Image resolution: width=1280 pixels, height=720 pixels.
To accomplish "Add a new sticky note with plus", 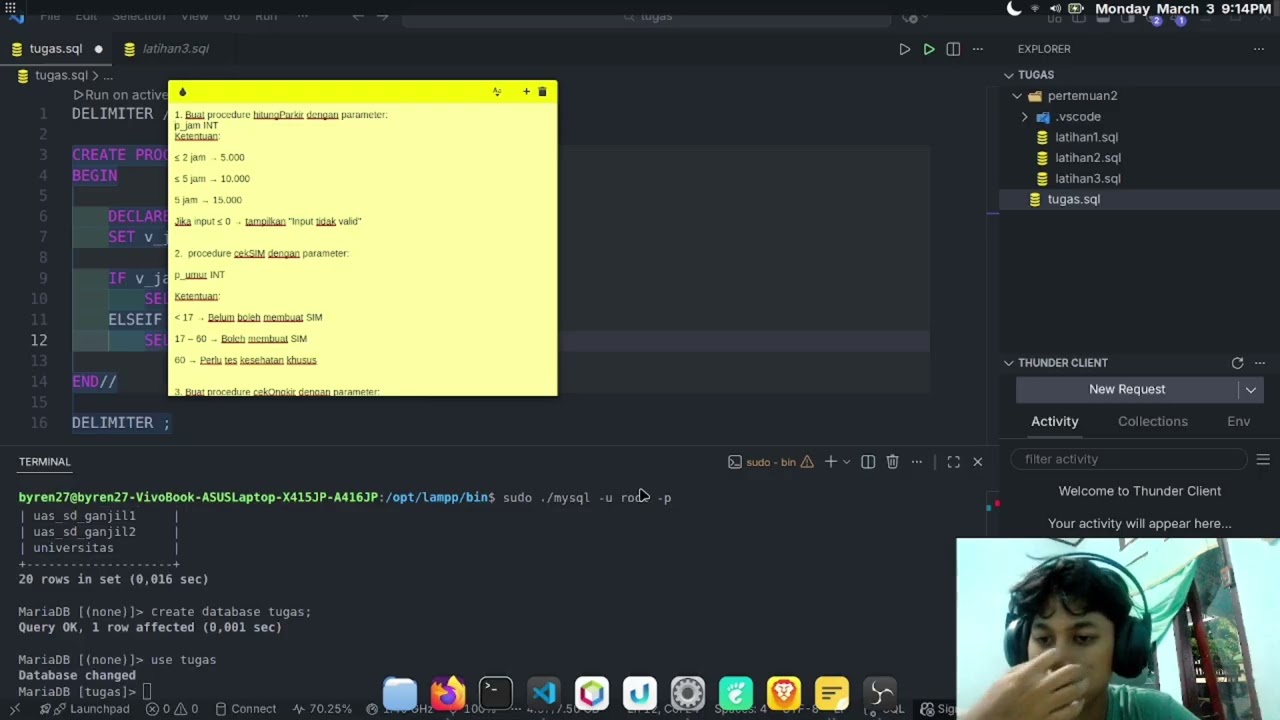I will [x=526, y=92].
